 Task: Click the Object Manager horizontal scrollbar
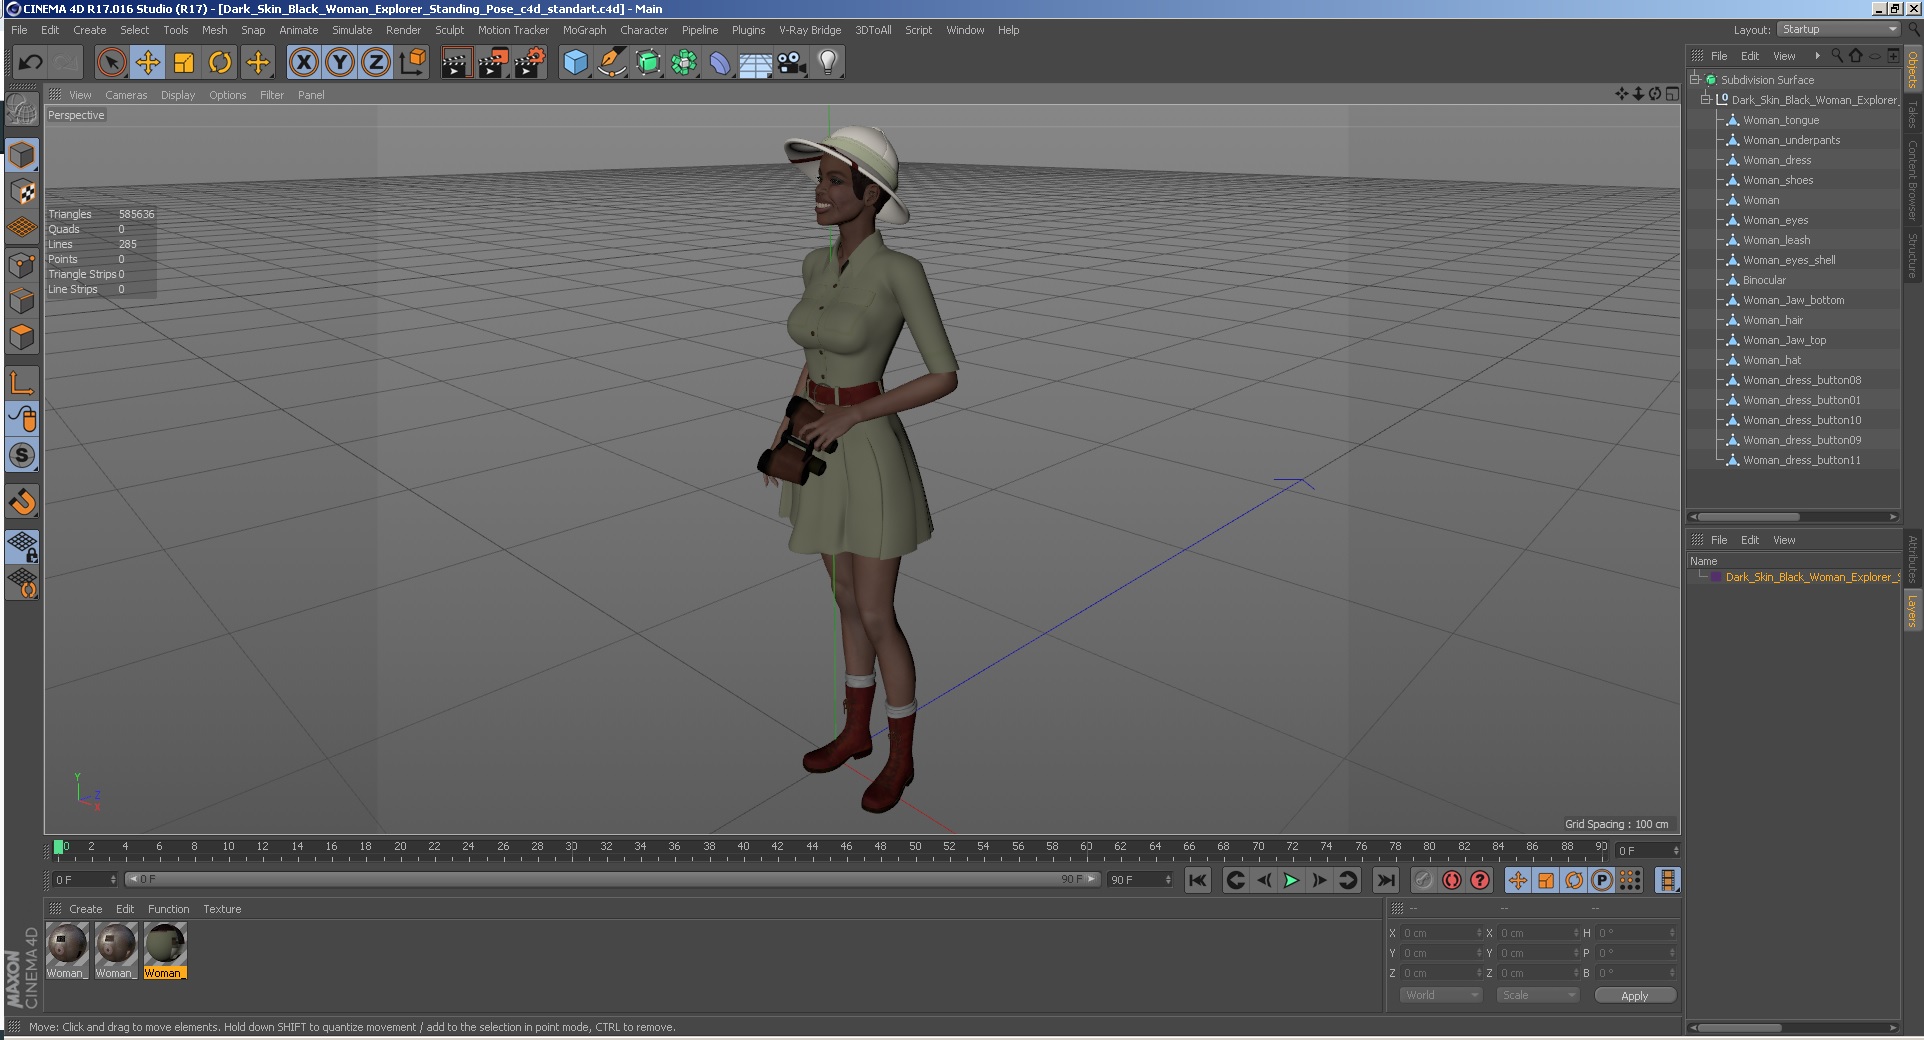pos(1748,517)
